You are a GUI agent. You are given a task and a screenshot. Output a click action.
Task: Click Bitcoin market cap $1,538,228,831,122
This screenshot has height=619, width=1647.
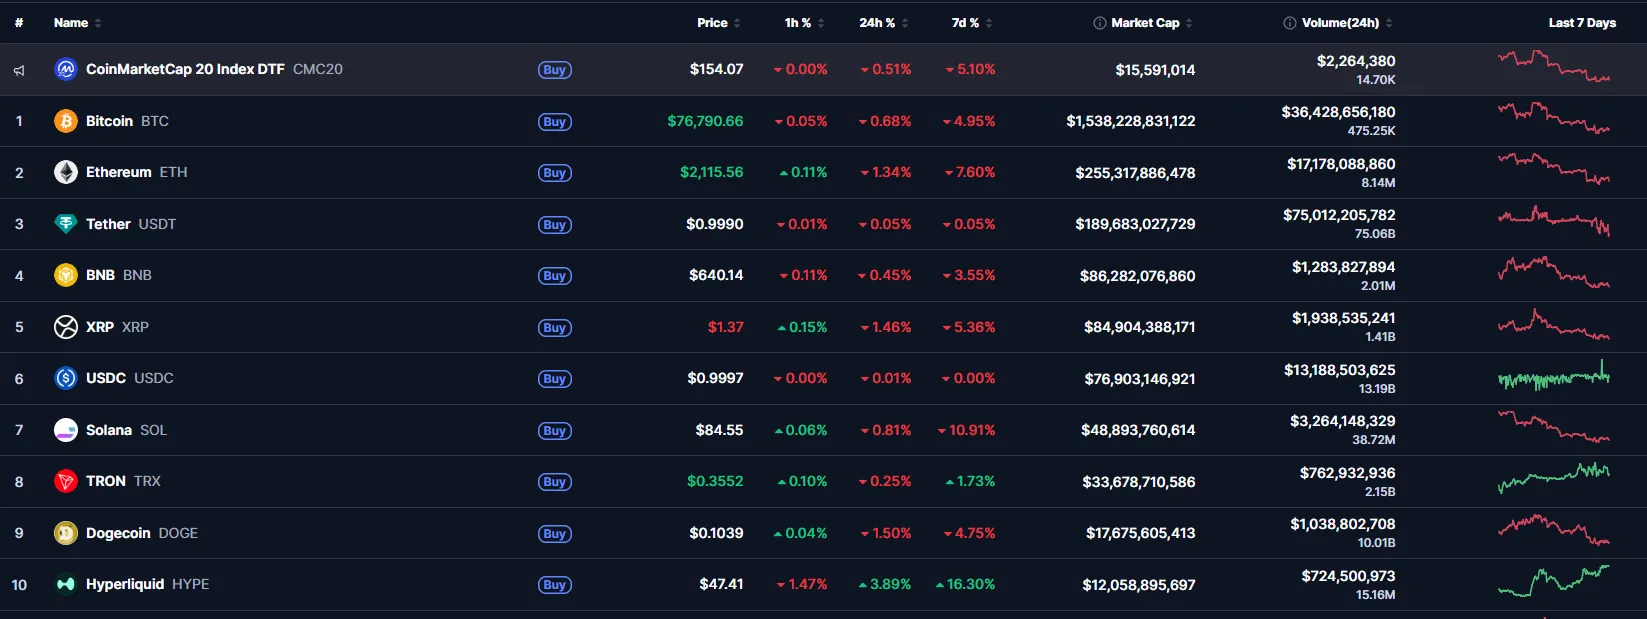pyautogui.click(x=1130, y=121)
